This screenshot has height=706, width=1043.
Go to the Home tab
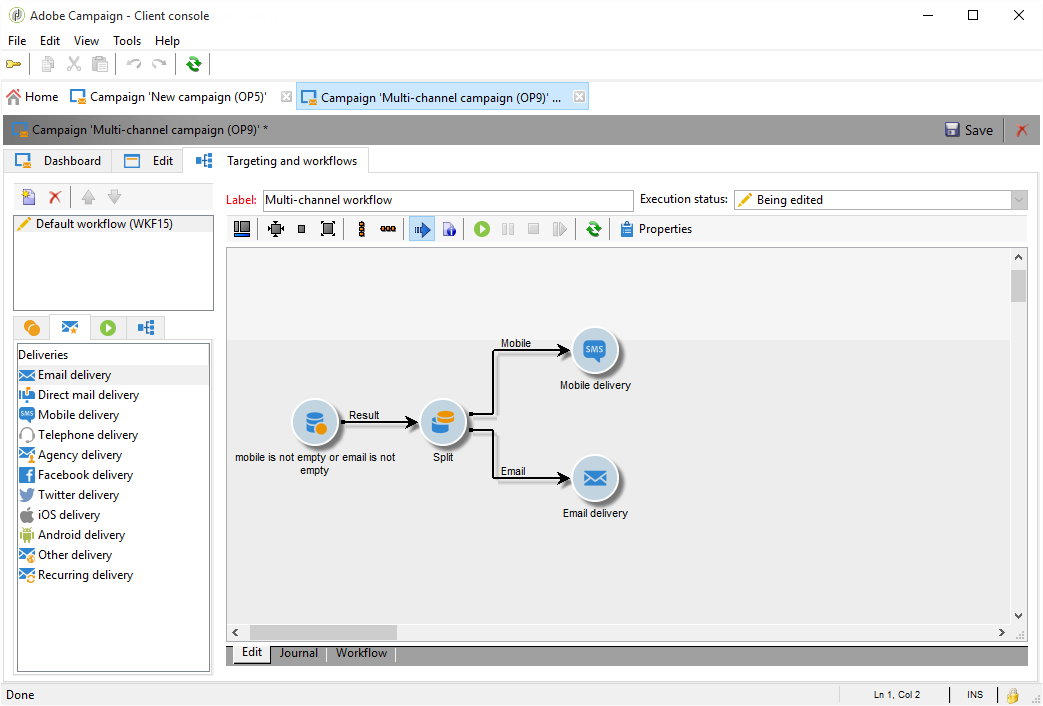(33, 97)
